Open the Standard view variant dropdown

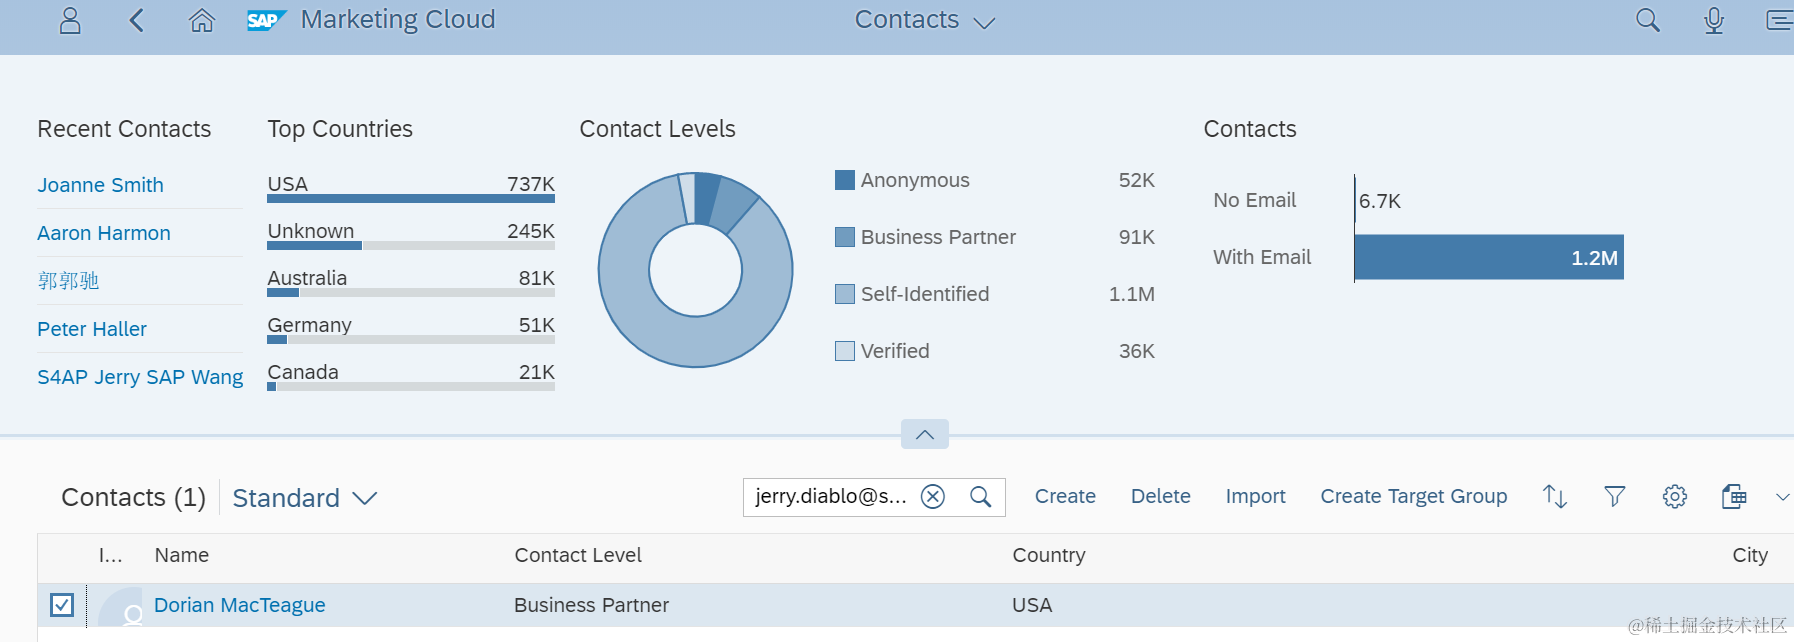coord(365,498)
